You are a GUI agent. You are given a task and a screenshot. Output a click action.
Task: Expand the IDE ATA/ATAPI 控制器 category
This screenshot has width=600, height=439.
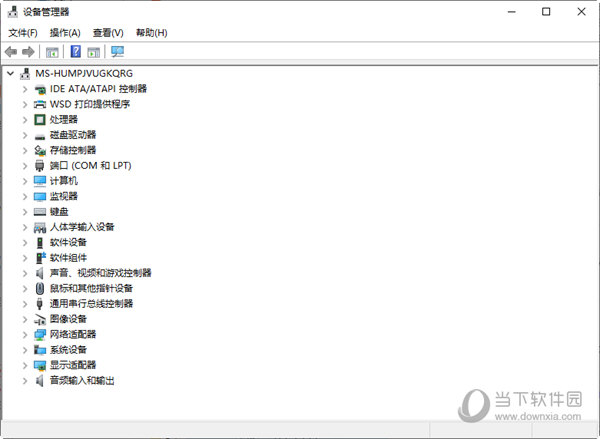pyautogui.click(x=25, y=89)
